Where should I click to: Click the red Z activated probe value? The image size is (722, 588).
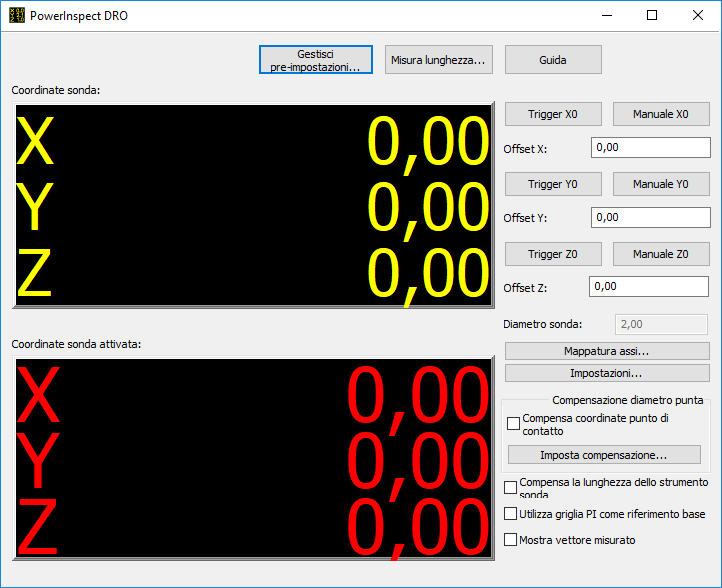click(x=418, y=529)
